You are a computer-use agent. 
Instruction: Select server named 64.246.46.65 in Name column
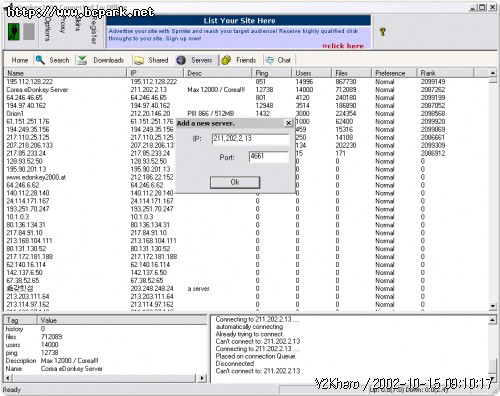24,97
